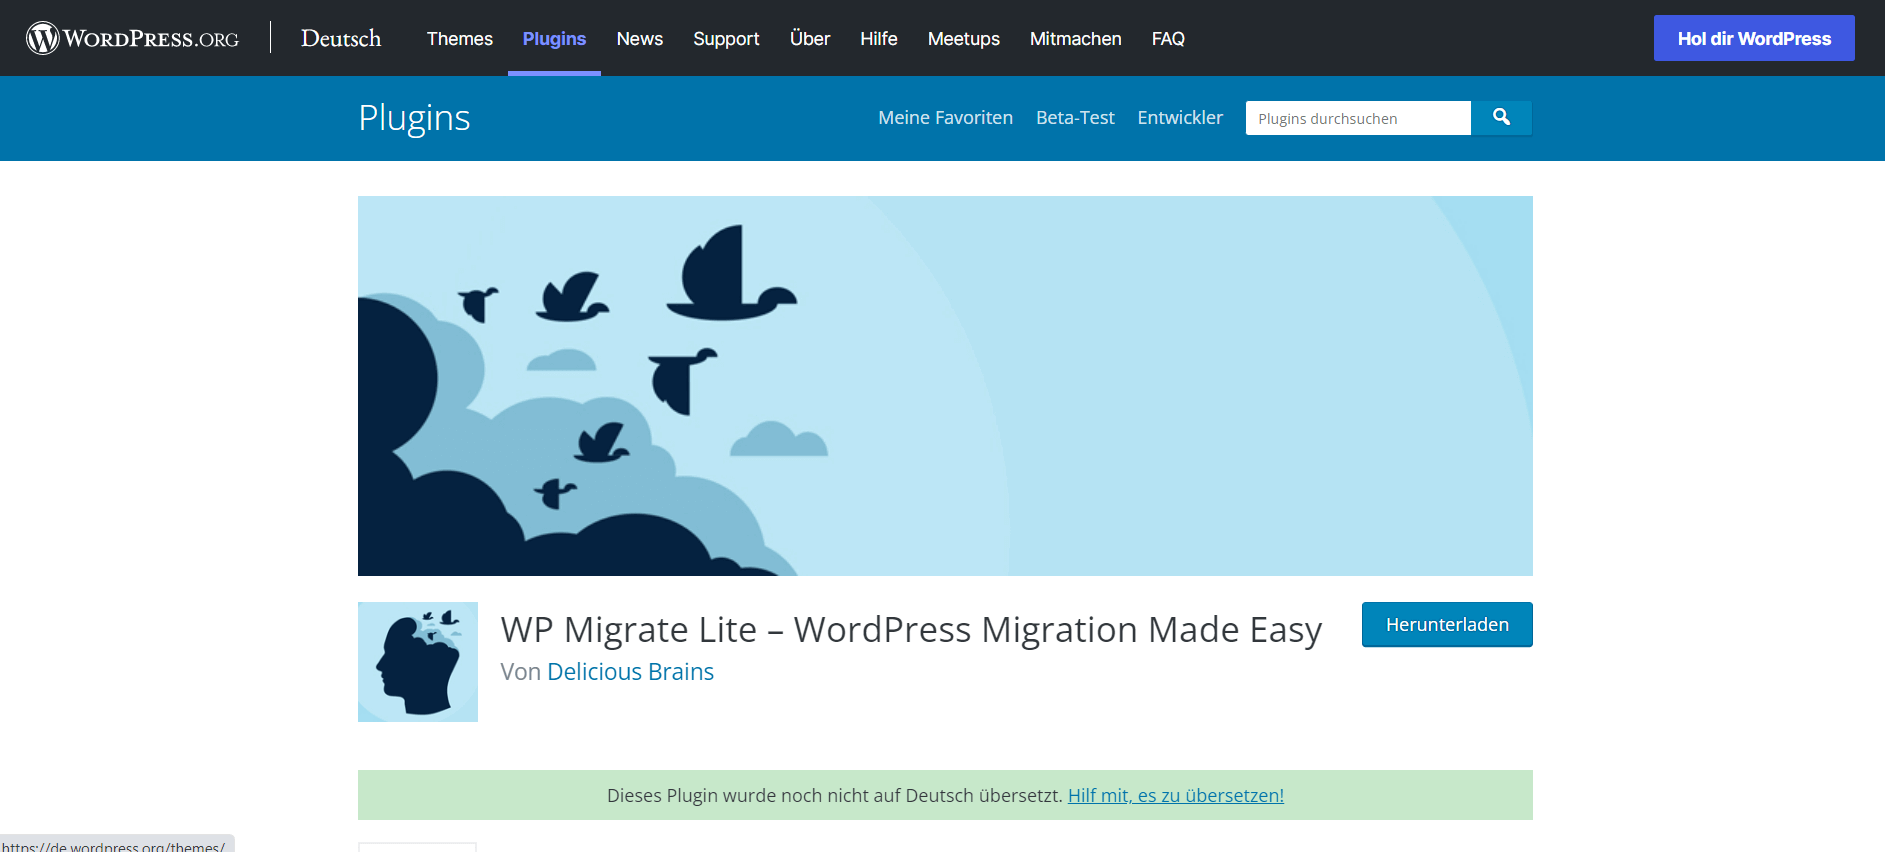
Task: Go to Support in top navigation
Action: pyautogui.click(x=726, y=38)
